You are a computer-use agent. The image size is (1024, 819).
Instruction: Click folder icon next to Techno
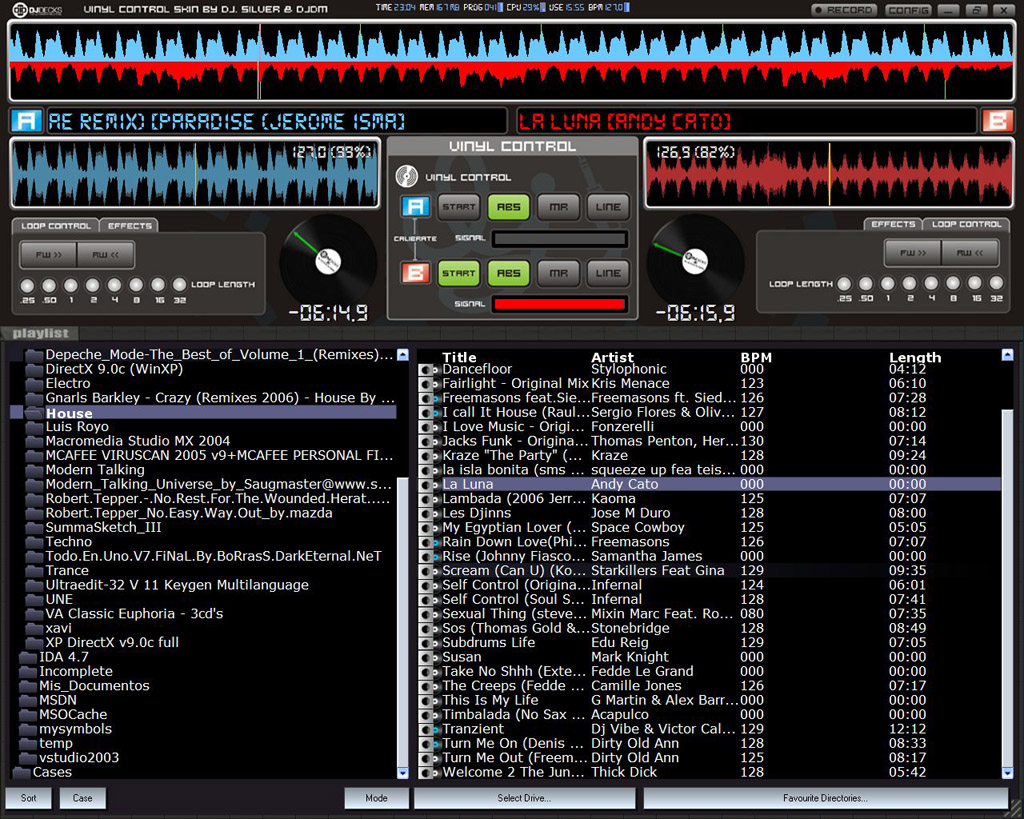[34, 542]
